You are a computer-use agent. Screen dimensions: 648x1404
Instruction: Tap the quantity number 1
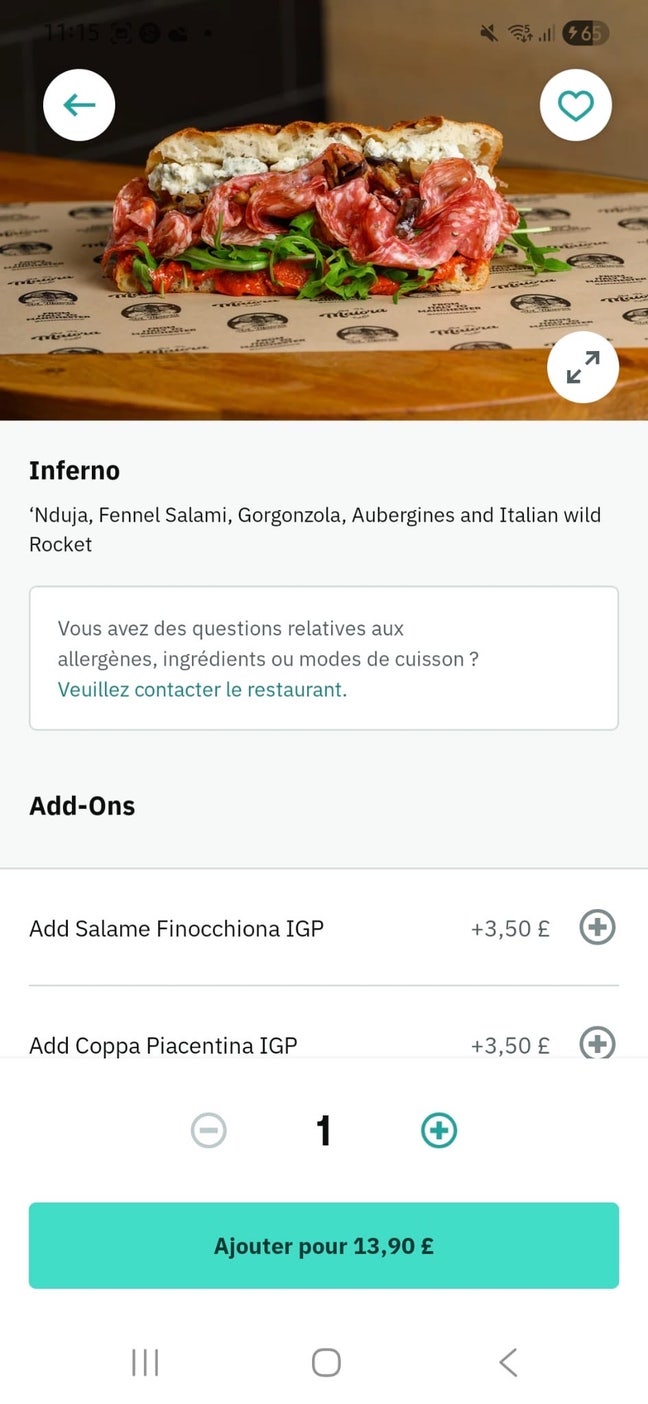(x=323, y=1131)
